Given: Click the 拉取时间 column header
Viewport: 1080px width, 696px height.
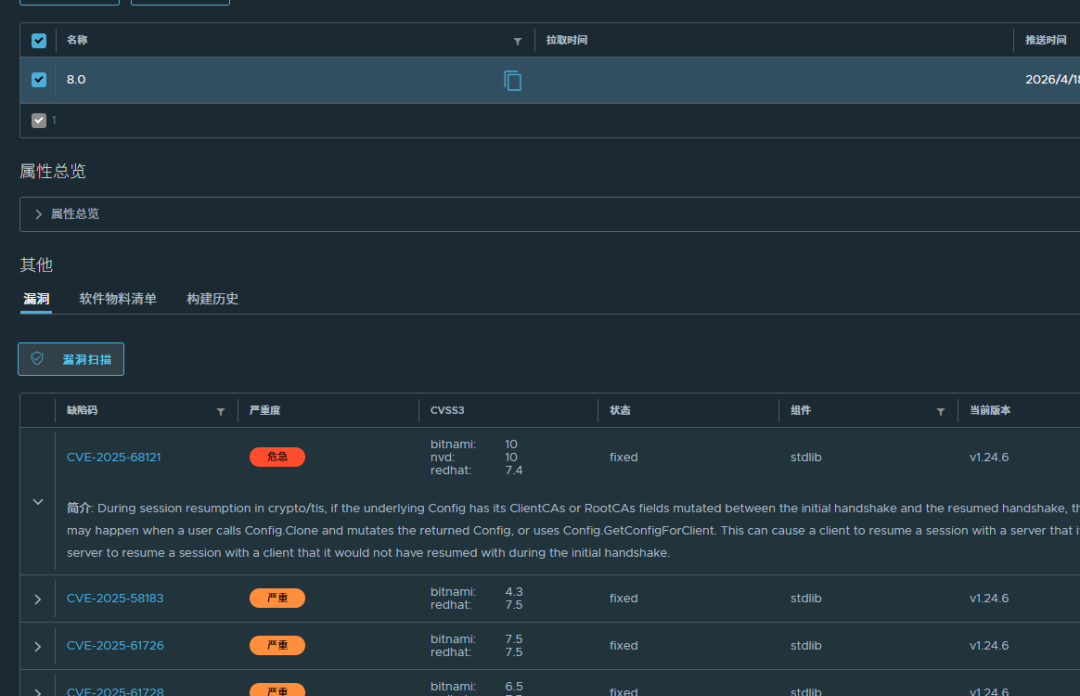Looking at the screenshot, I should (x=566, y=41).
